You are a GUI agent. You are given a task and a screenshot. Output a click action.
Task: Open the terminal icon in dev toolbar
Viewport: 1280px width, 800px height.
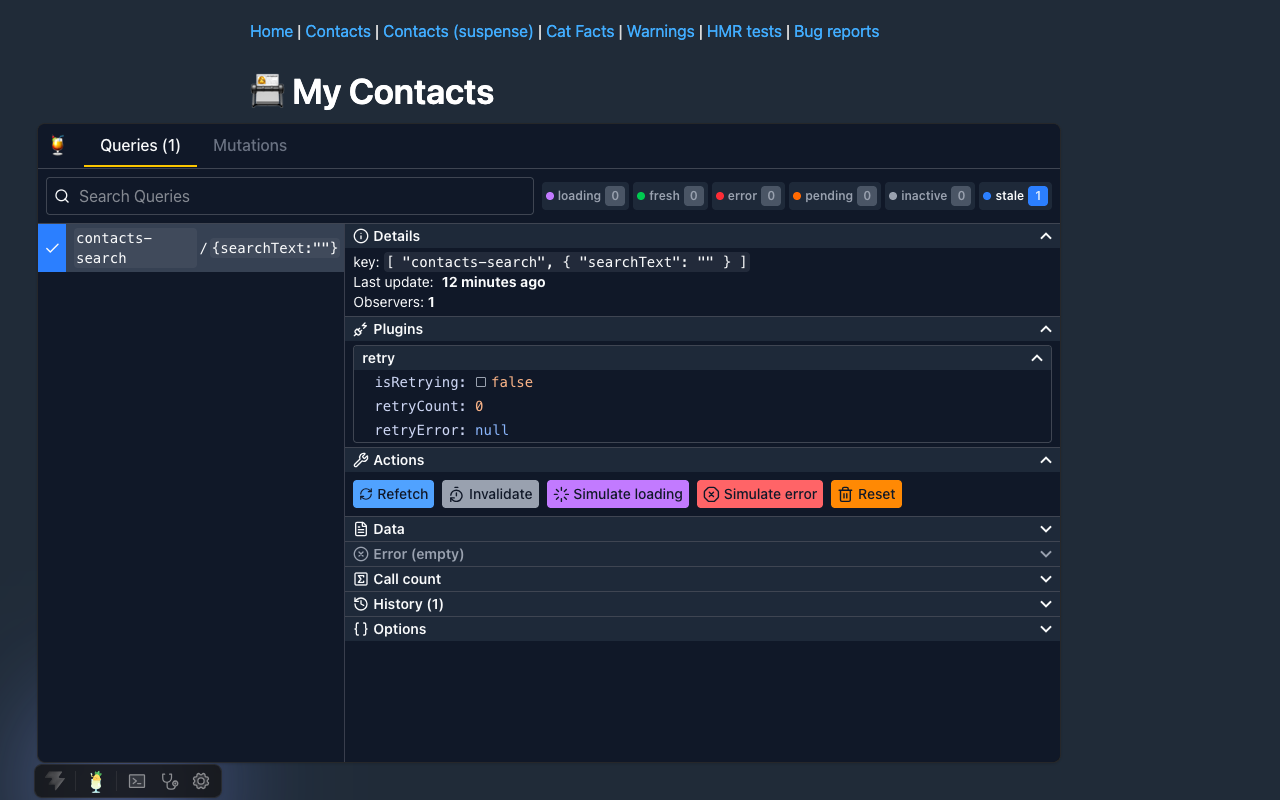[138, 781]
